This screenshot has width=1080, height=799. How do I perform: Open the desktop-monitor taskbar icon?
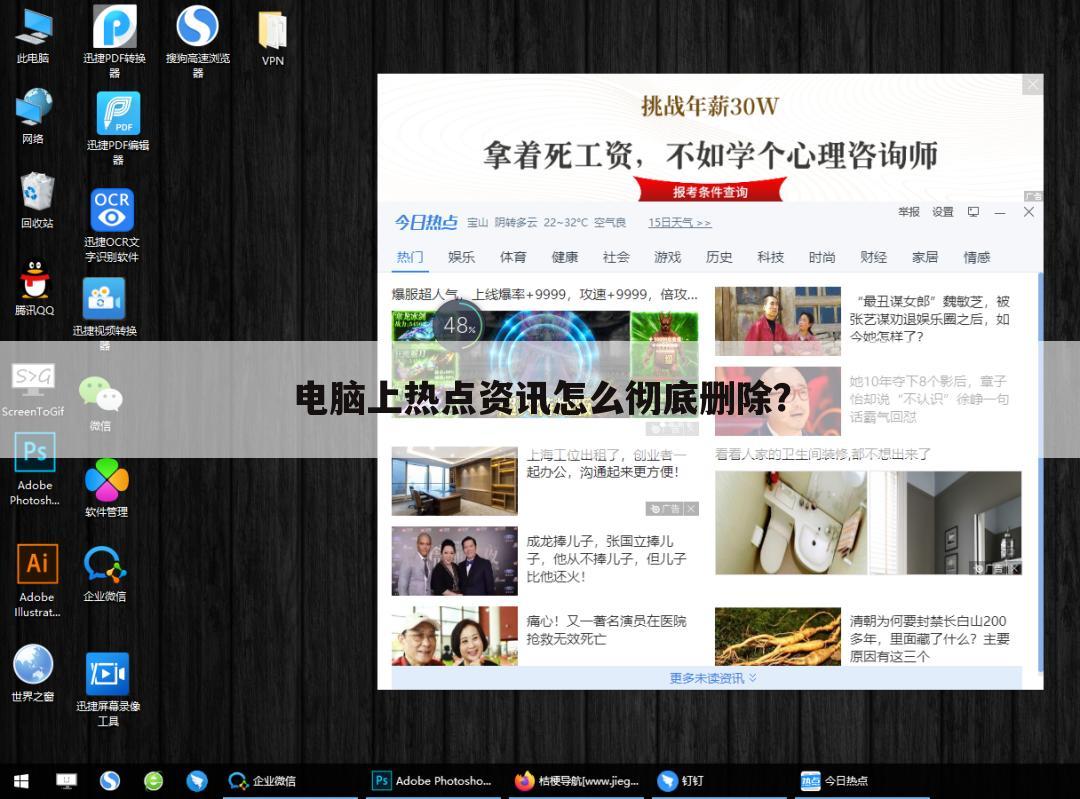[x=66, y=781]
